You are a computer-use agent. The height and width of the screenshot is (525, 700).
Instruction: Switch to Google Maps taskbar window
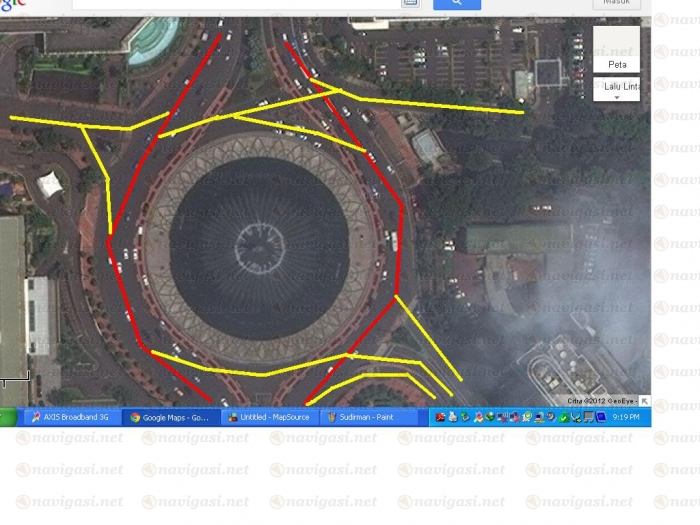[x=170, y=417]
